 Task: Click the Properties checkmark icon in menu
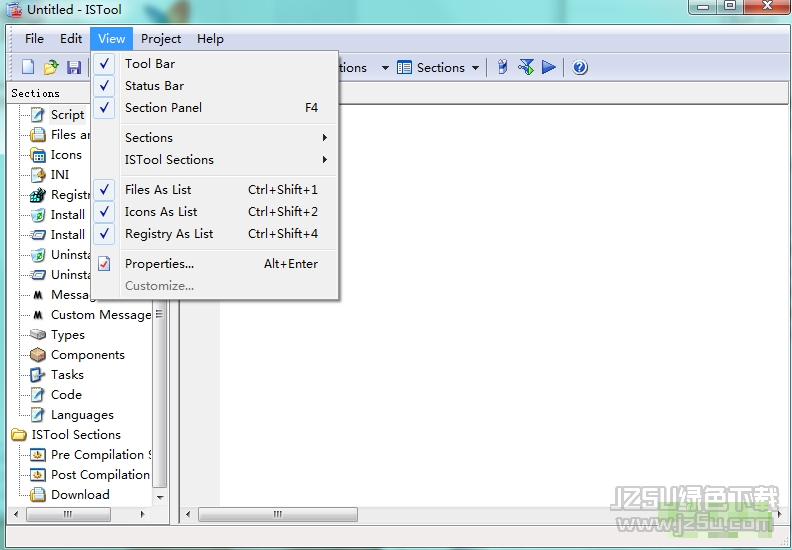(104, 264)
